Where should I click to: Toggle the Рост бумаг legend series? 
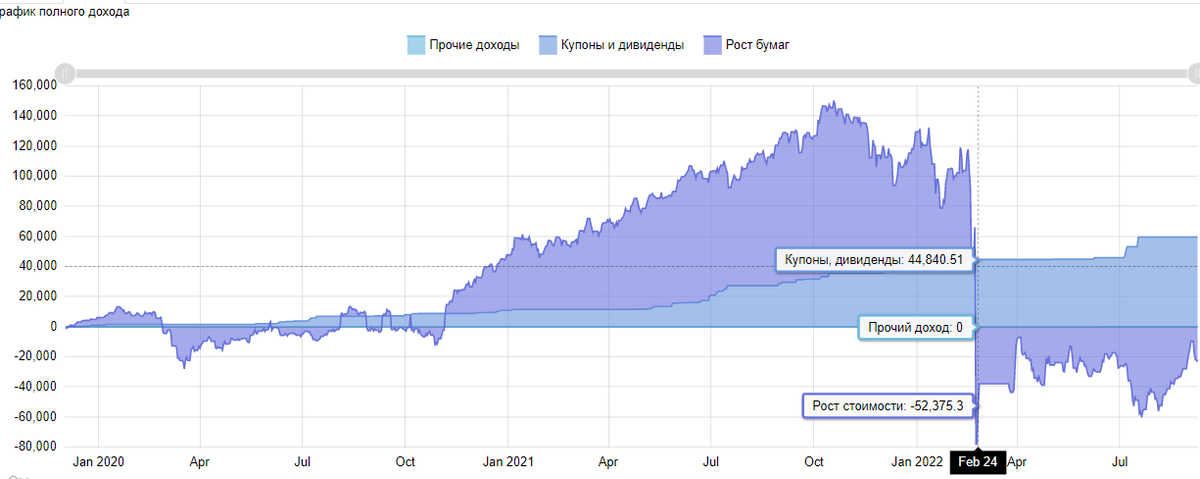pos(747,45)
